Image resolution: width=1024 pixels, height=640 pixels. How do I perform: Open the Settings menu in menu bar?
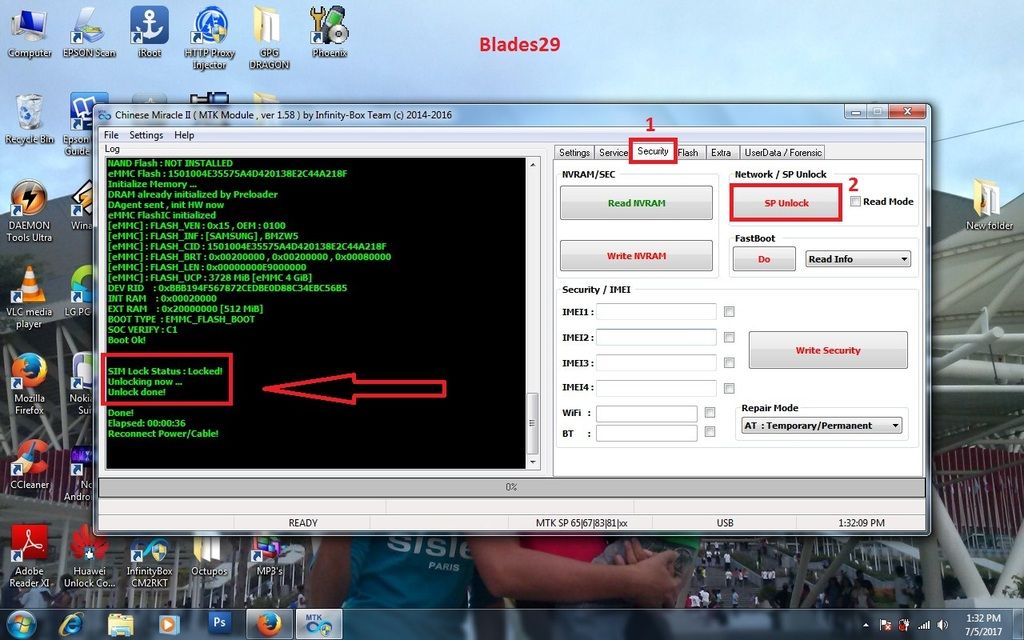(146, 135)
